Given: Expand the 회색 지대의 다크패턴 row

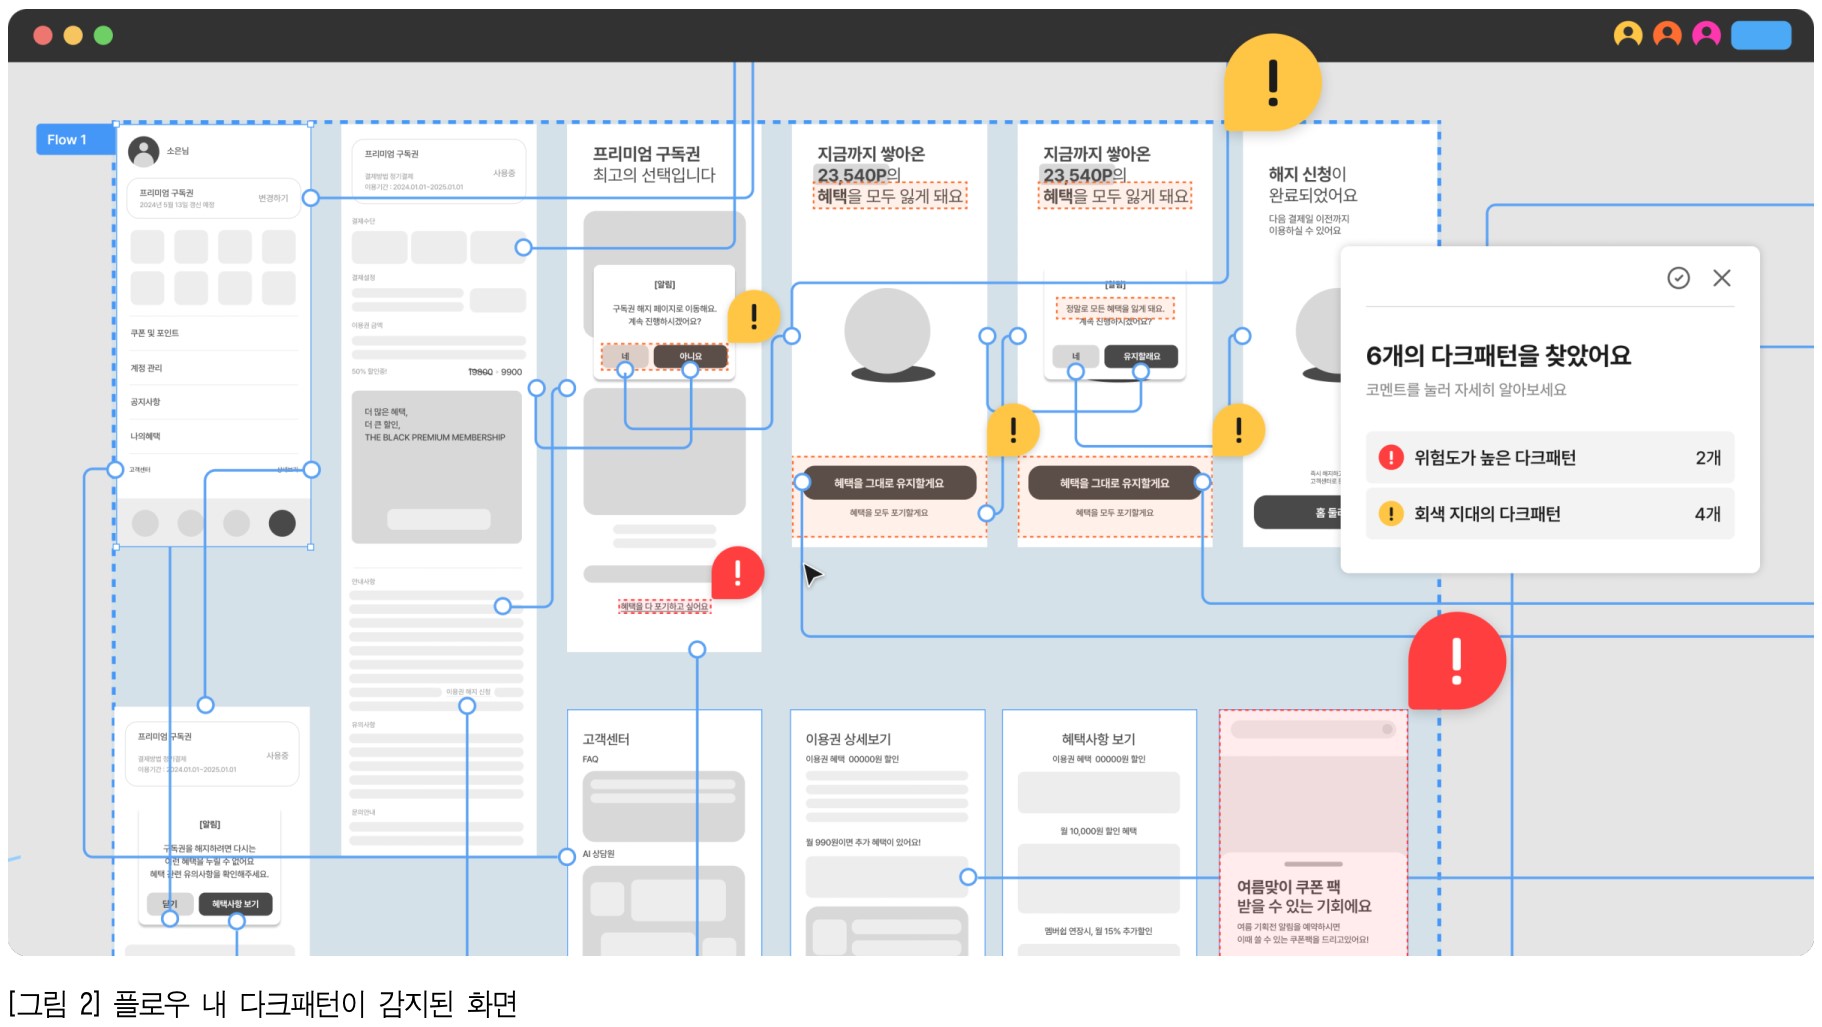Looking at the screenshot, I should coord(1549,514).
